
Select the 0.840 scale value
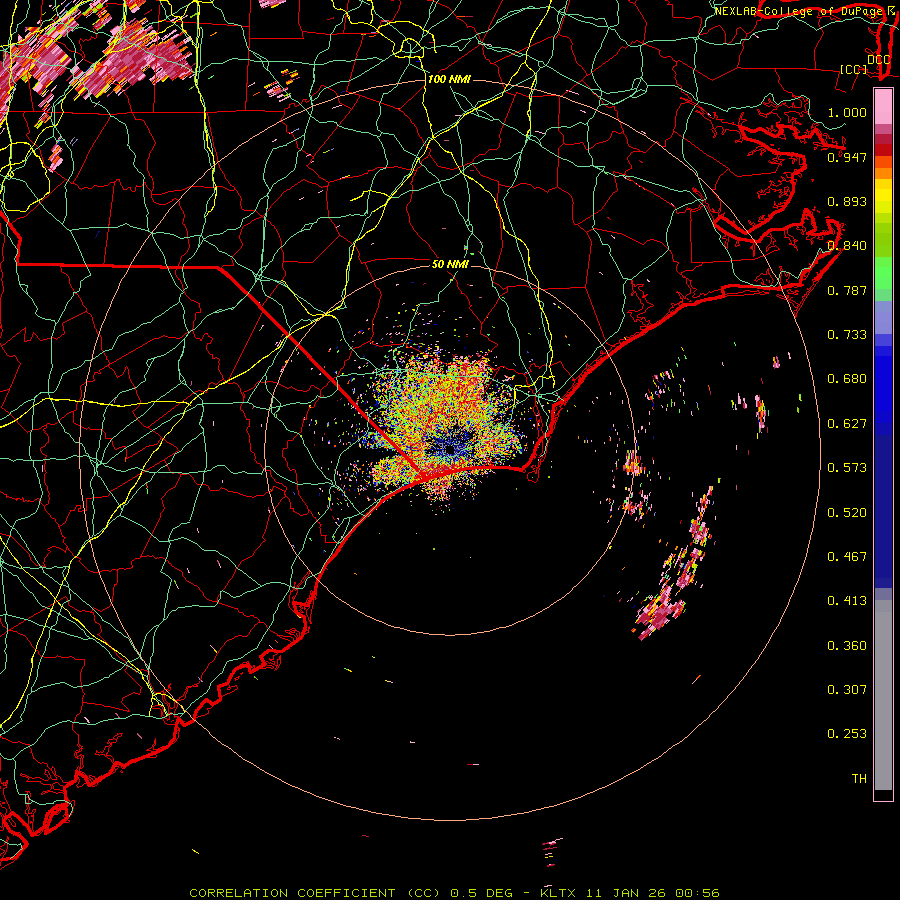(847, 245)
